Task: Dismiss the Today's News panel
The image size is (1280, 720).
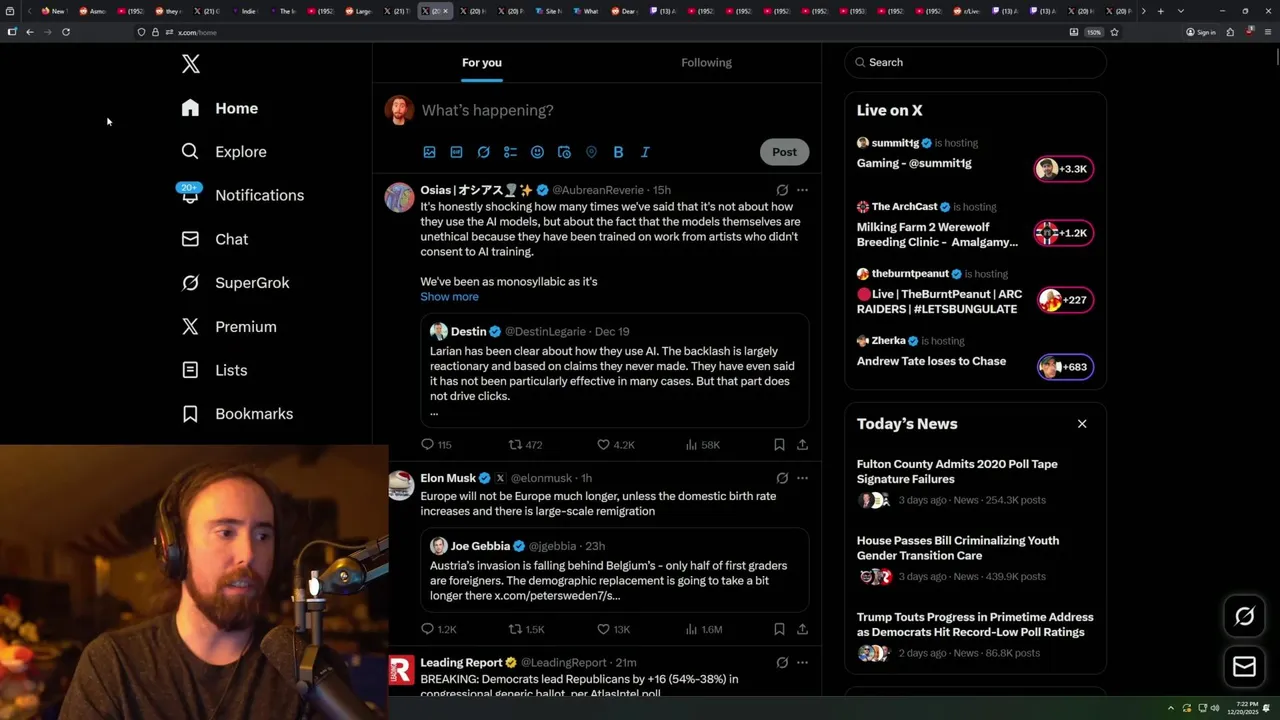Action: pyautogui.click(x=1082, y=424)
